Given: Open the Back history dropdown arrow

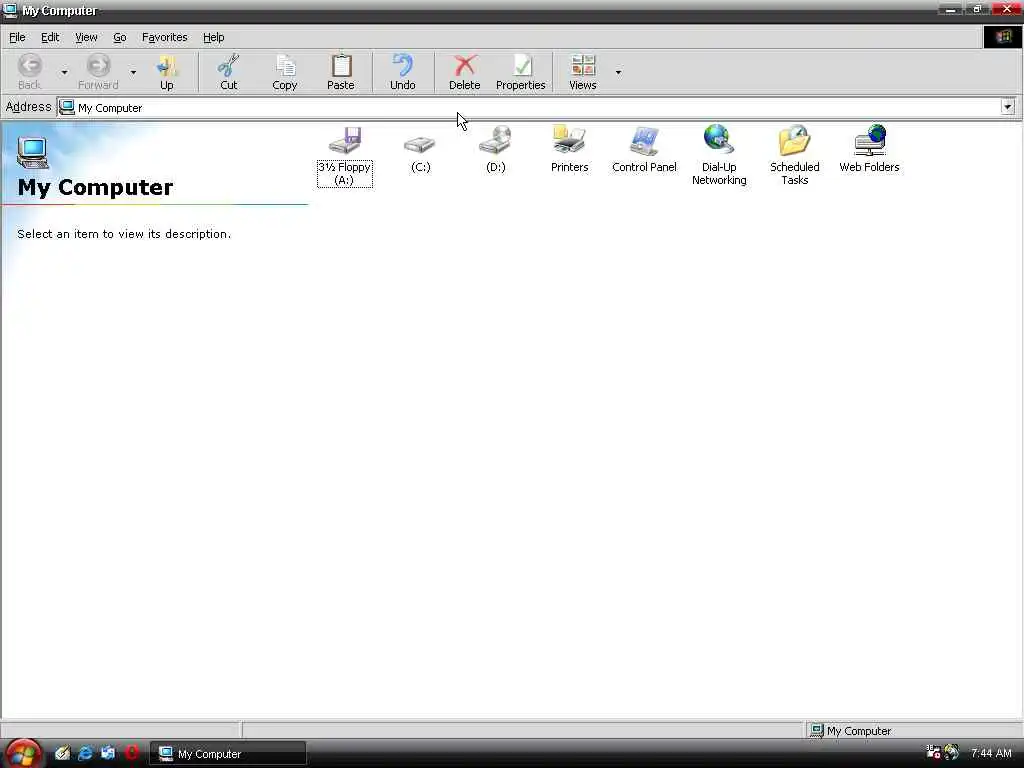Looking at the screenshot, I should 65,72.
